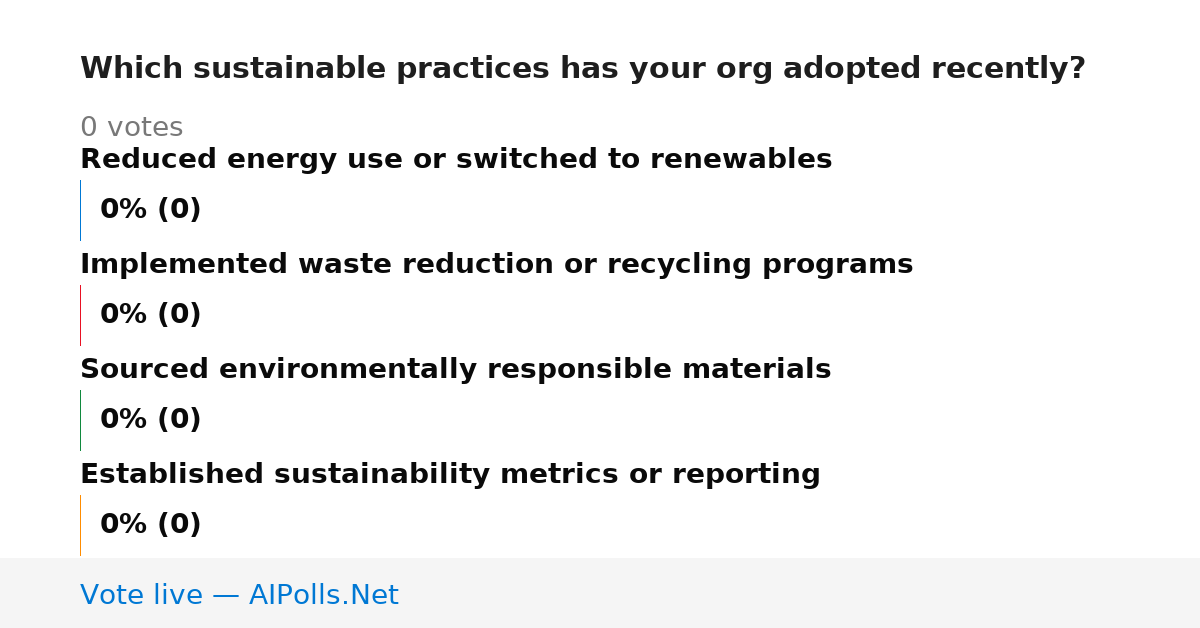
Task: Click the 0% (0) result under reduced energy
Action: pyautogui.click(x=150, y=210)
